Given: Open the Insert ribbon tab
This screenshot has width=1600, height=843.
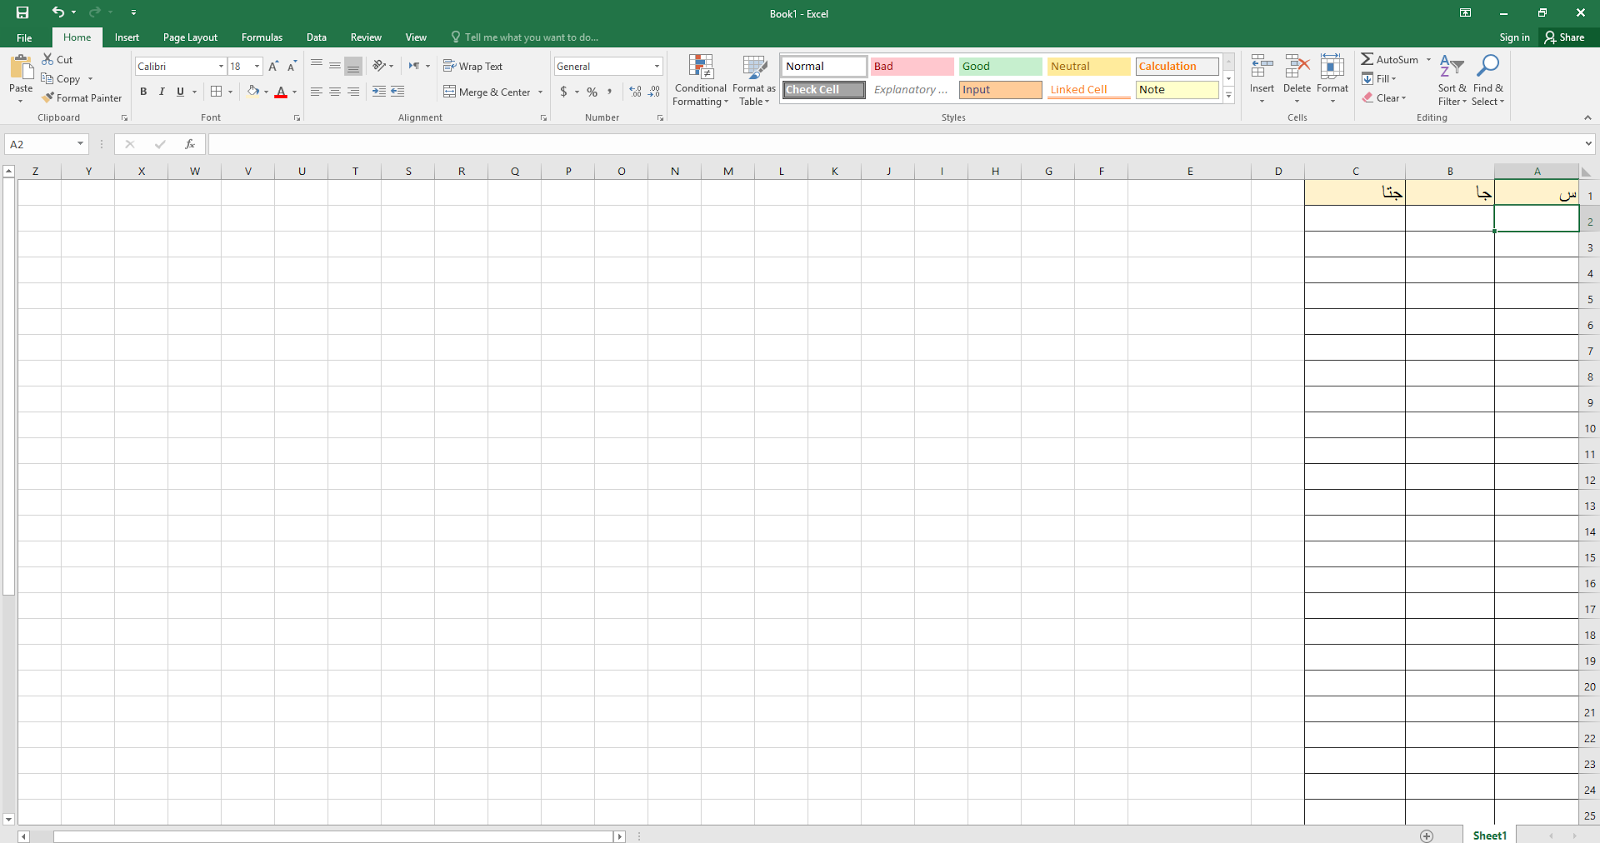Looking at the screenshot, I should (x=127, y=37).
